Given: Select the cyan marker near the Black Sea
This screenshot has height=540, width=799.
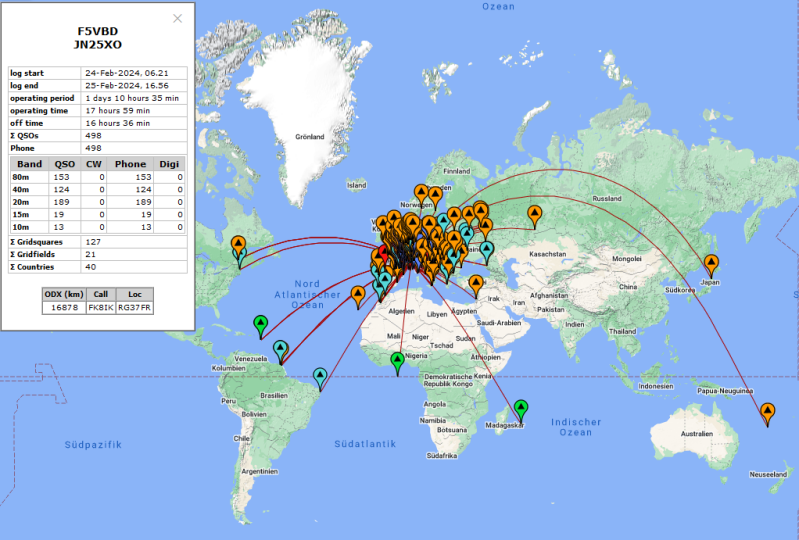Looking at the screenshot, I should coord(486,250).
